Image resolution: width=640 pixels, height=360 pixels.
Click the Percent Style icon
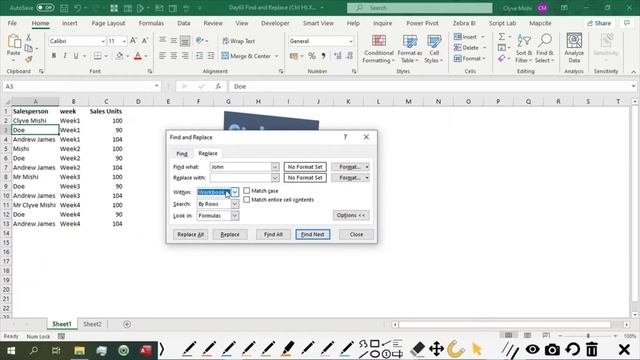pos(312,56)
